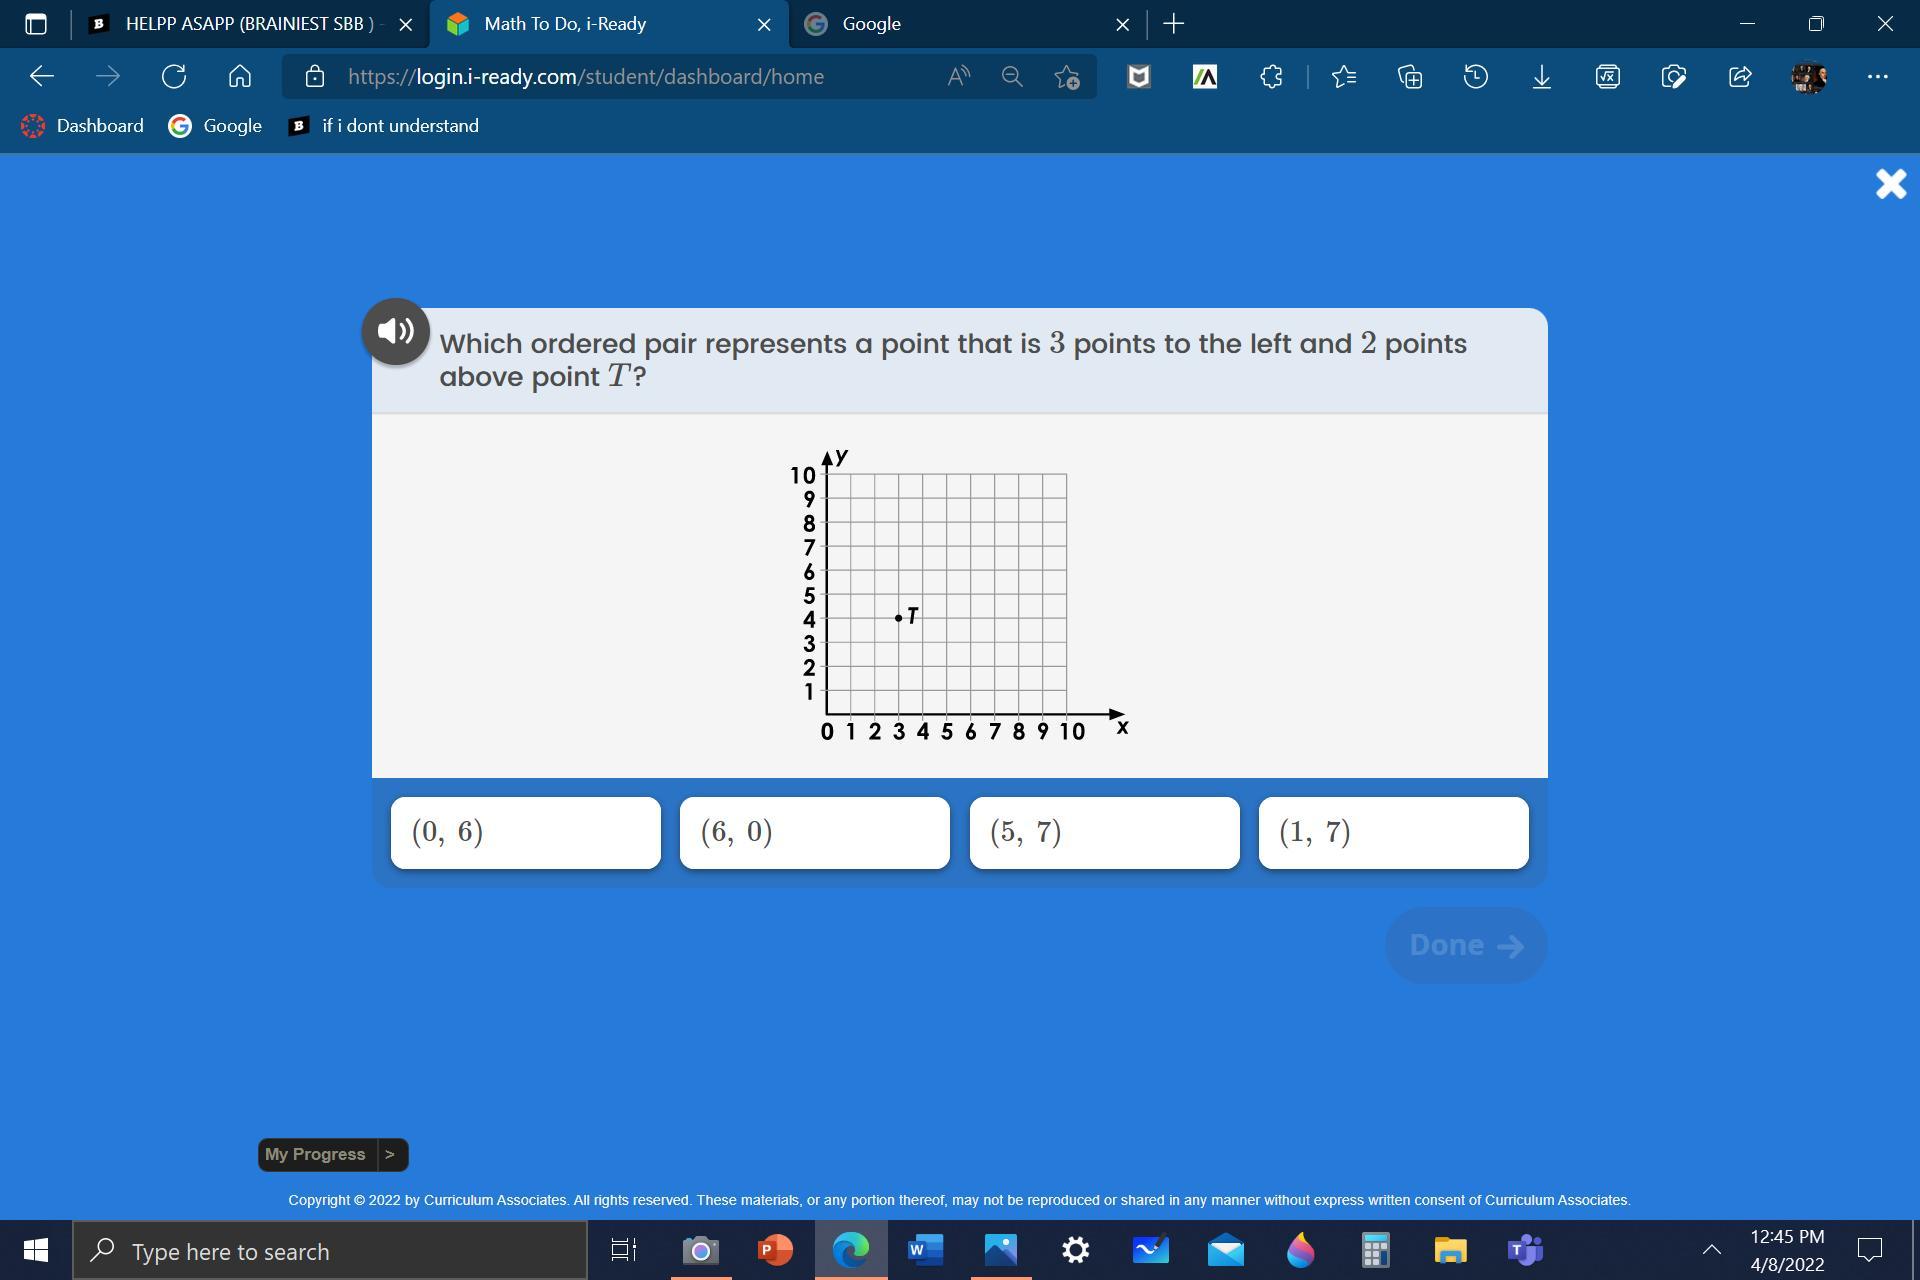The height and width of the screenshot is (1280, 1920).
Task: Go to browser home page
Action: coord(240,77)
